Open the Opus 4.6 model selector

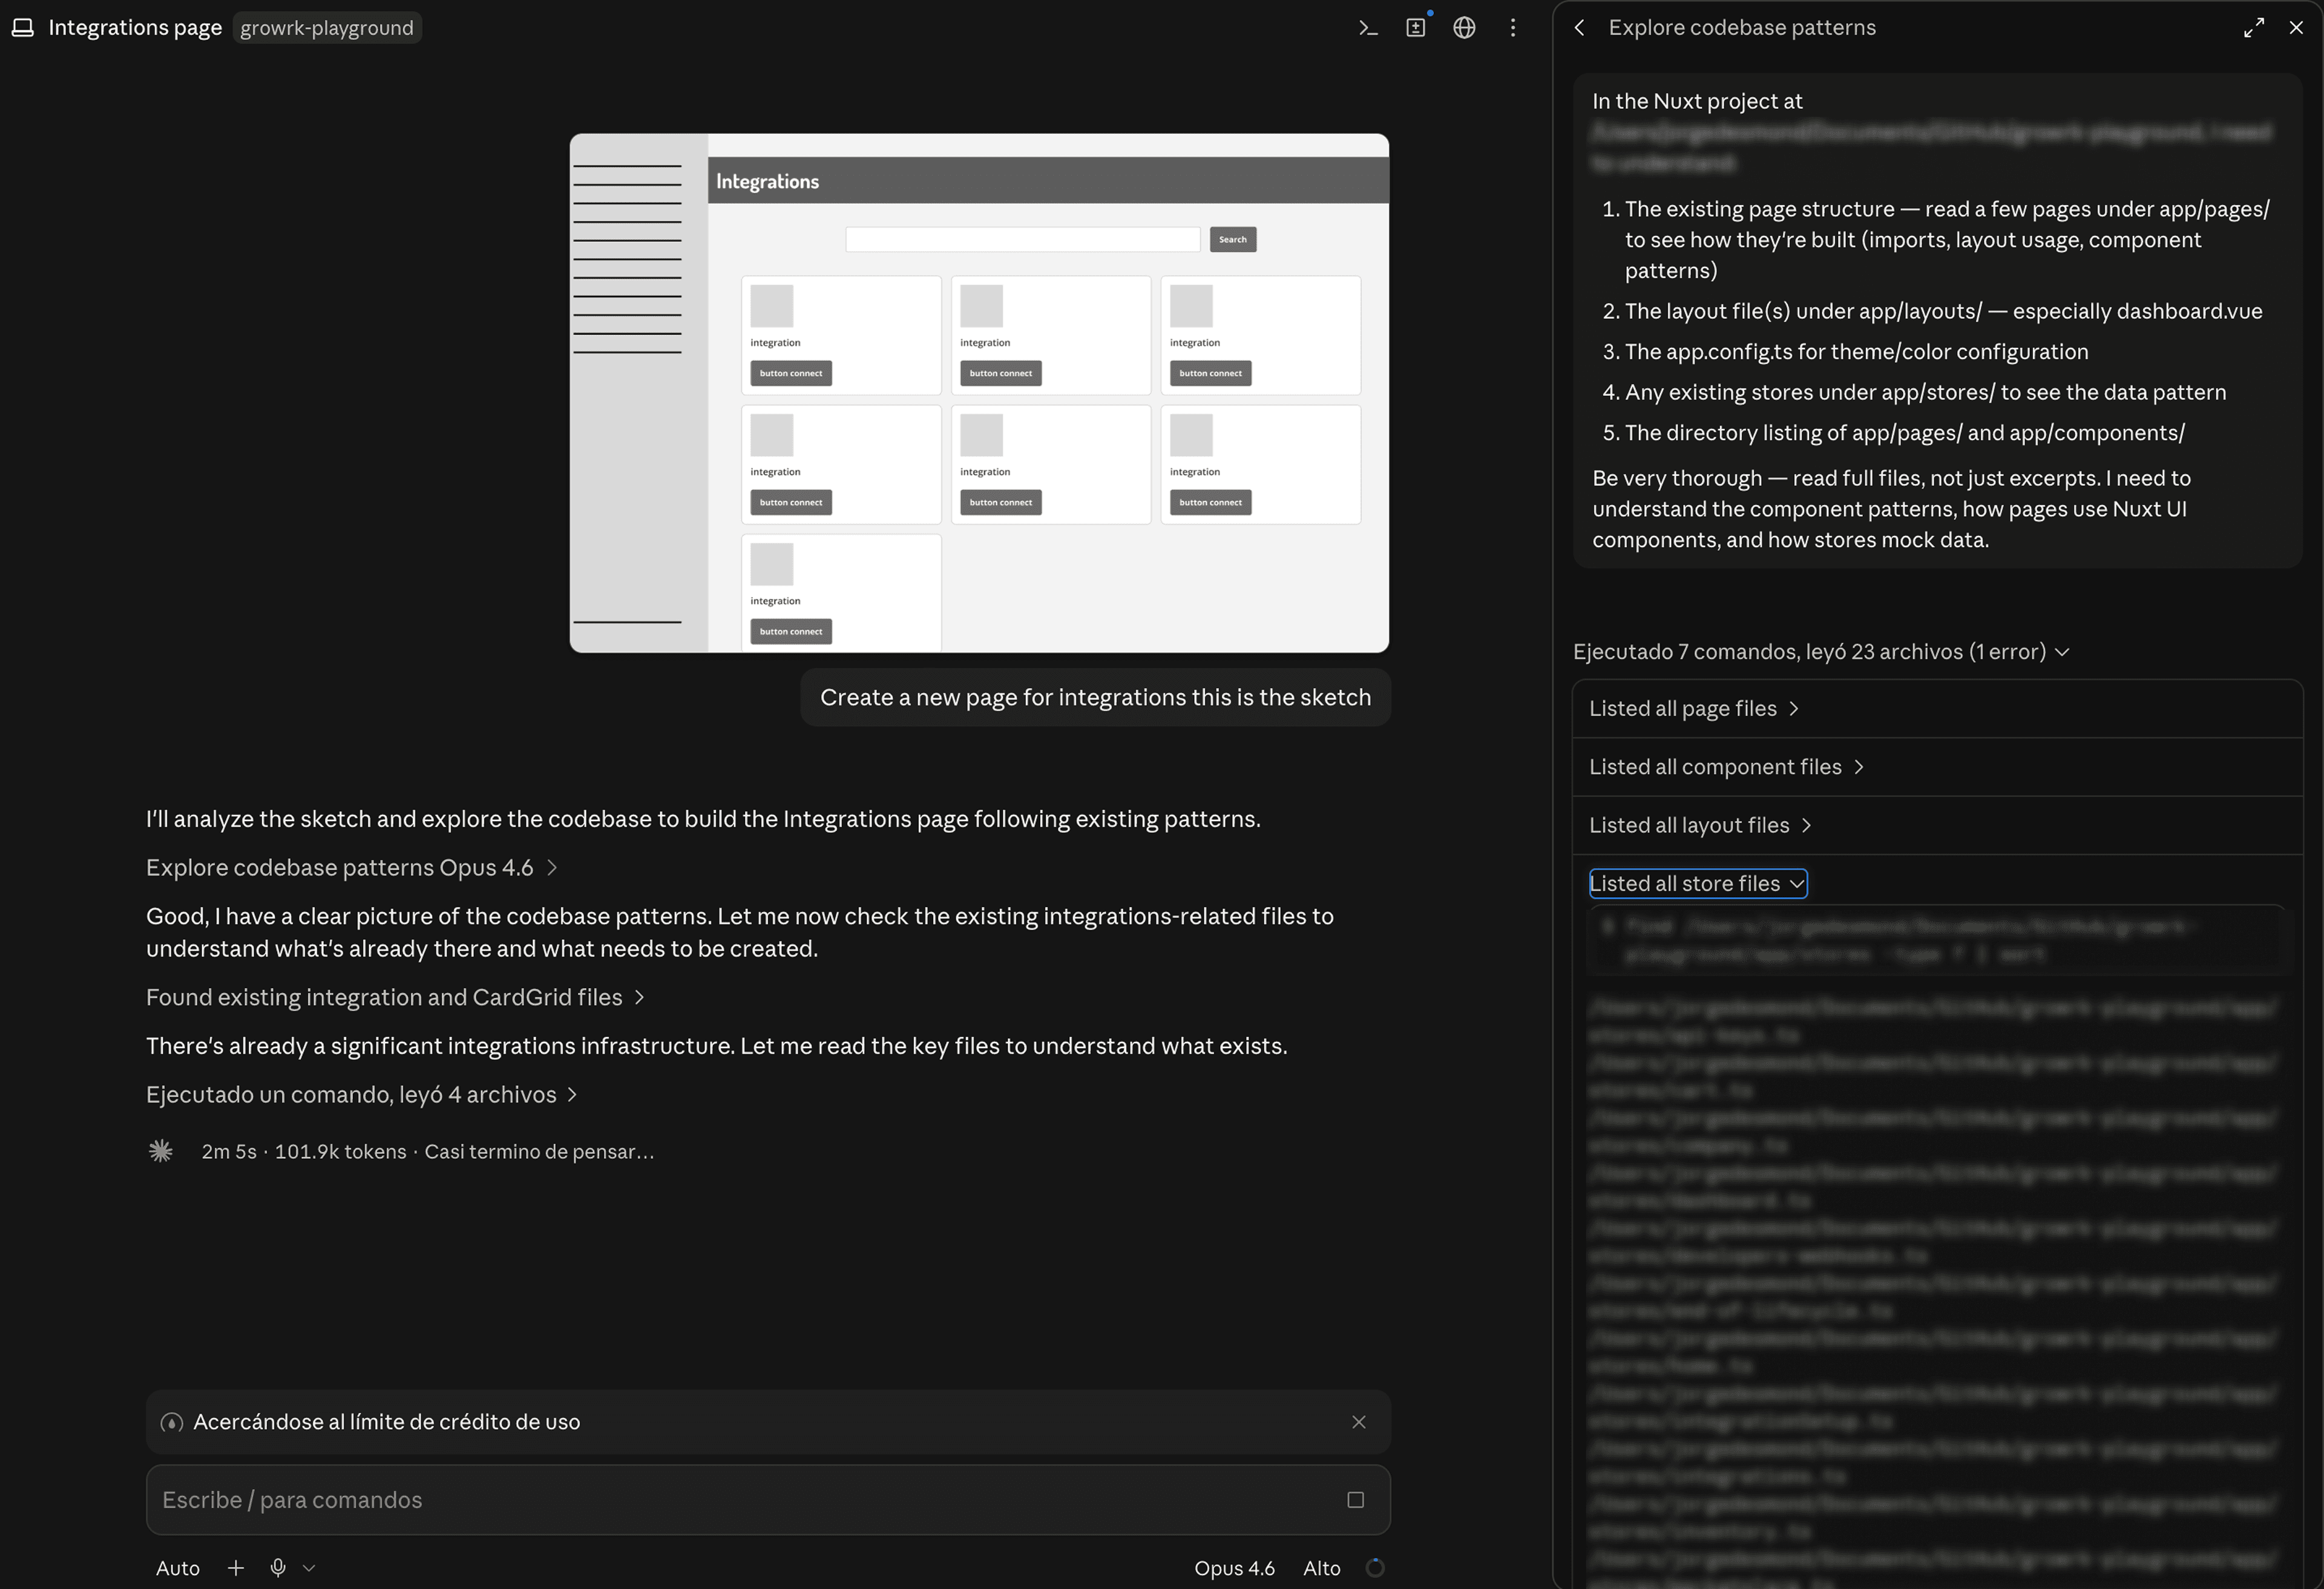(1234, 1567)
